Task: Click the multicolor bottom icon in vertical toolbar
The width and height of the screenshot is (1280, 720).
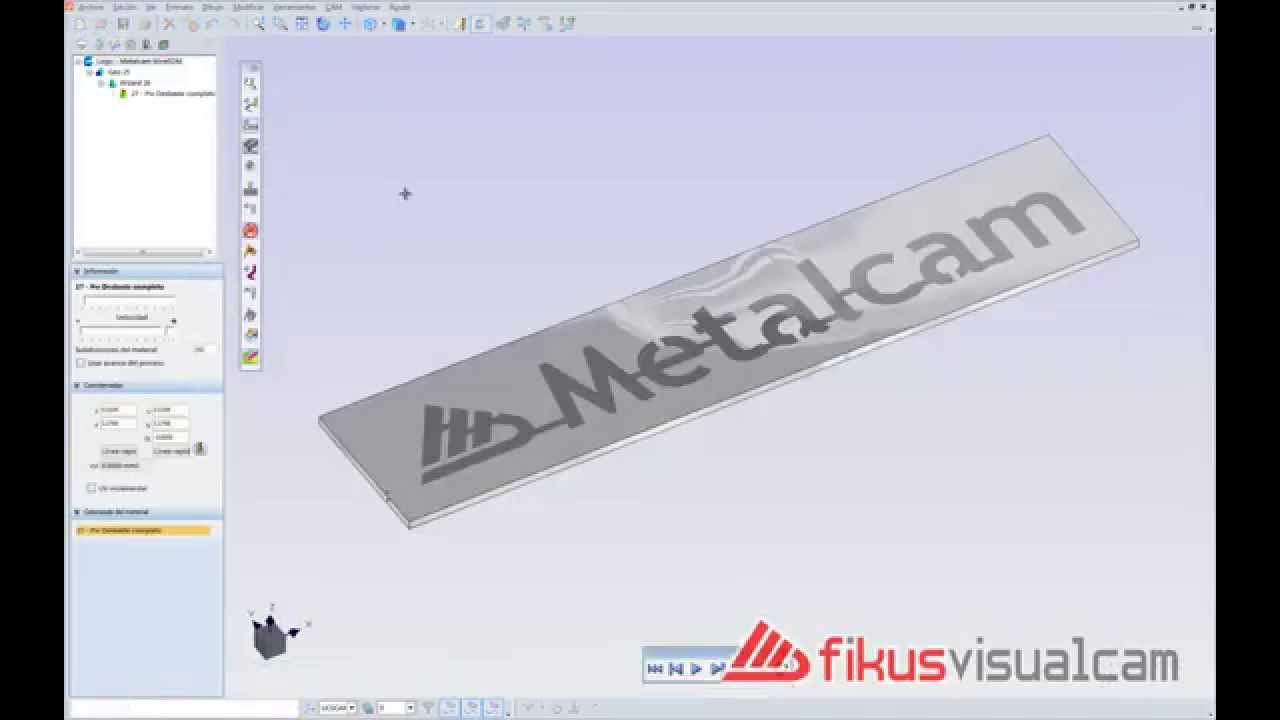Action: coord(251,357)
